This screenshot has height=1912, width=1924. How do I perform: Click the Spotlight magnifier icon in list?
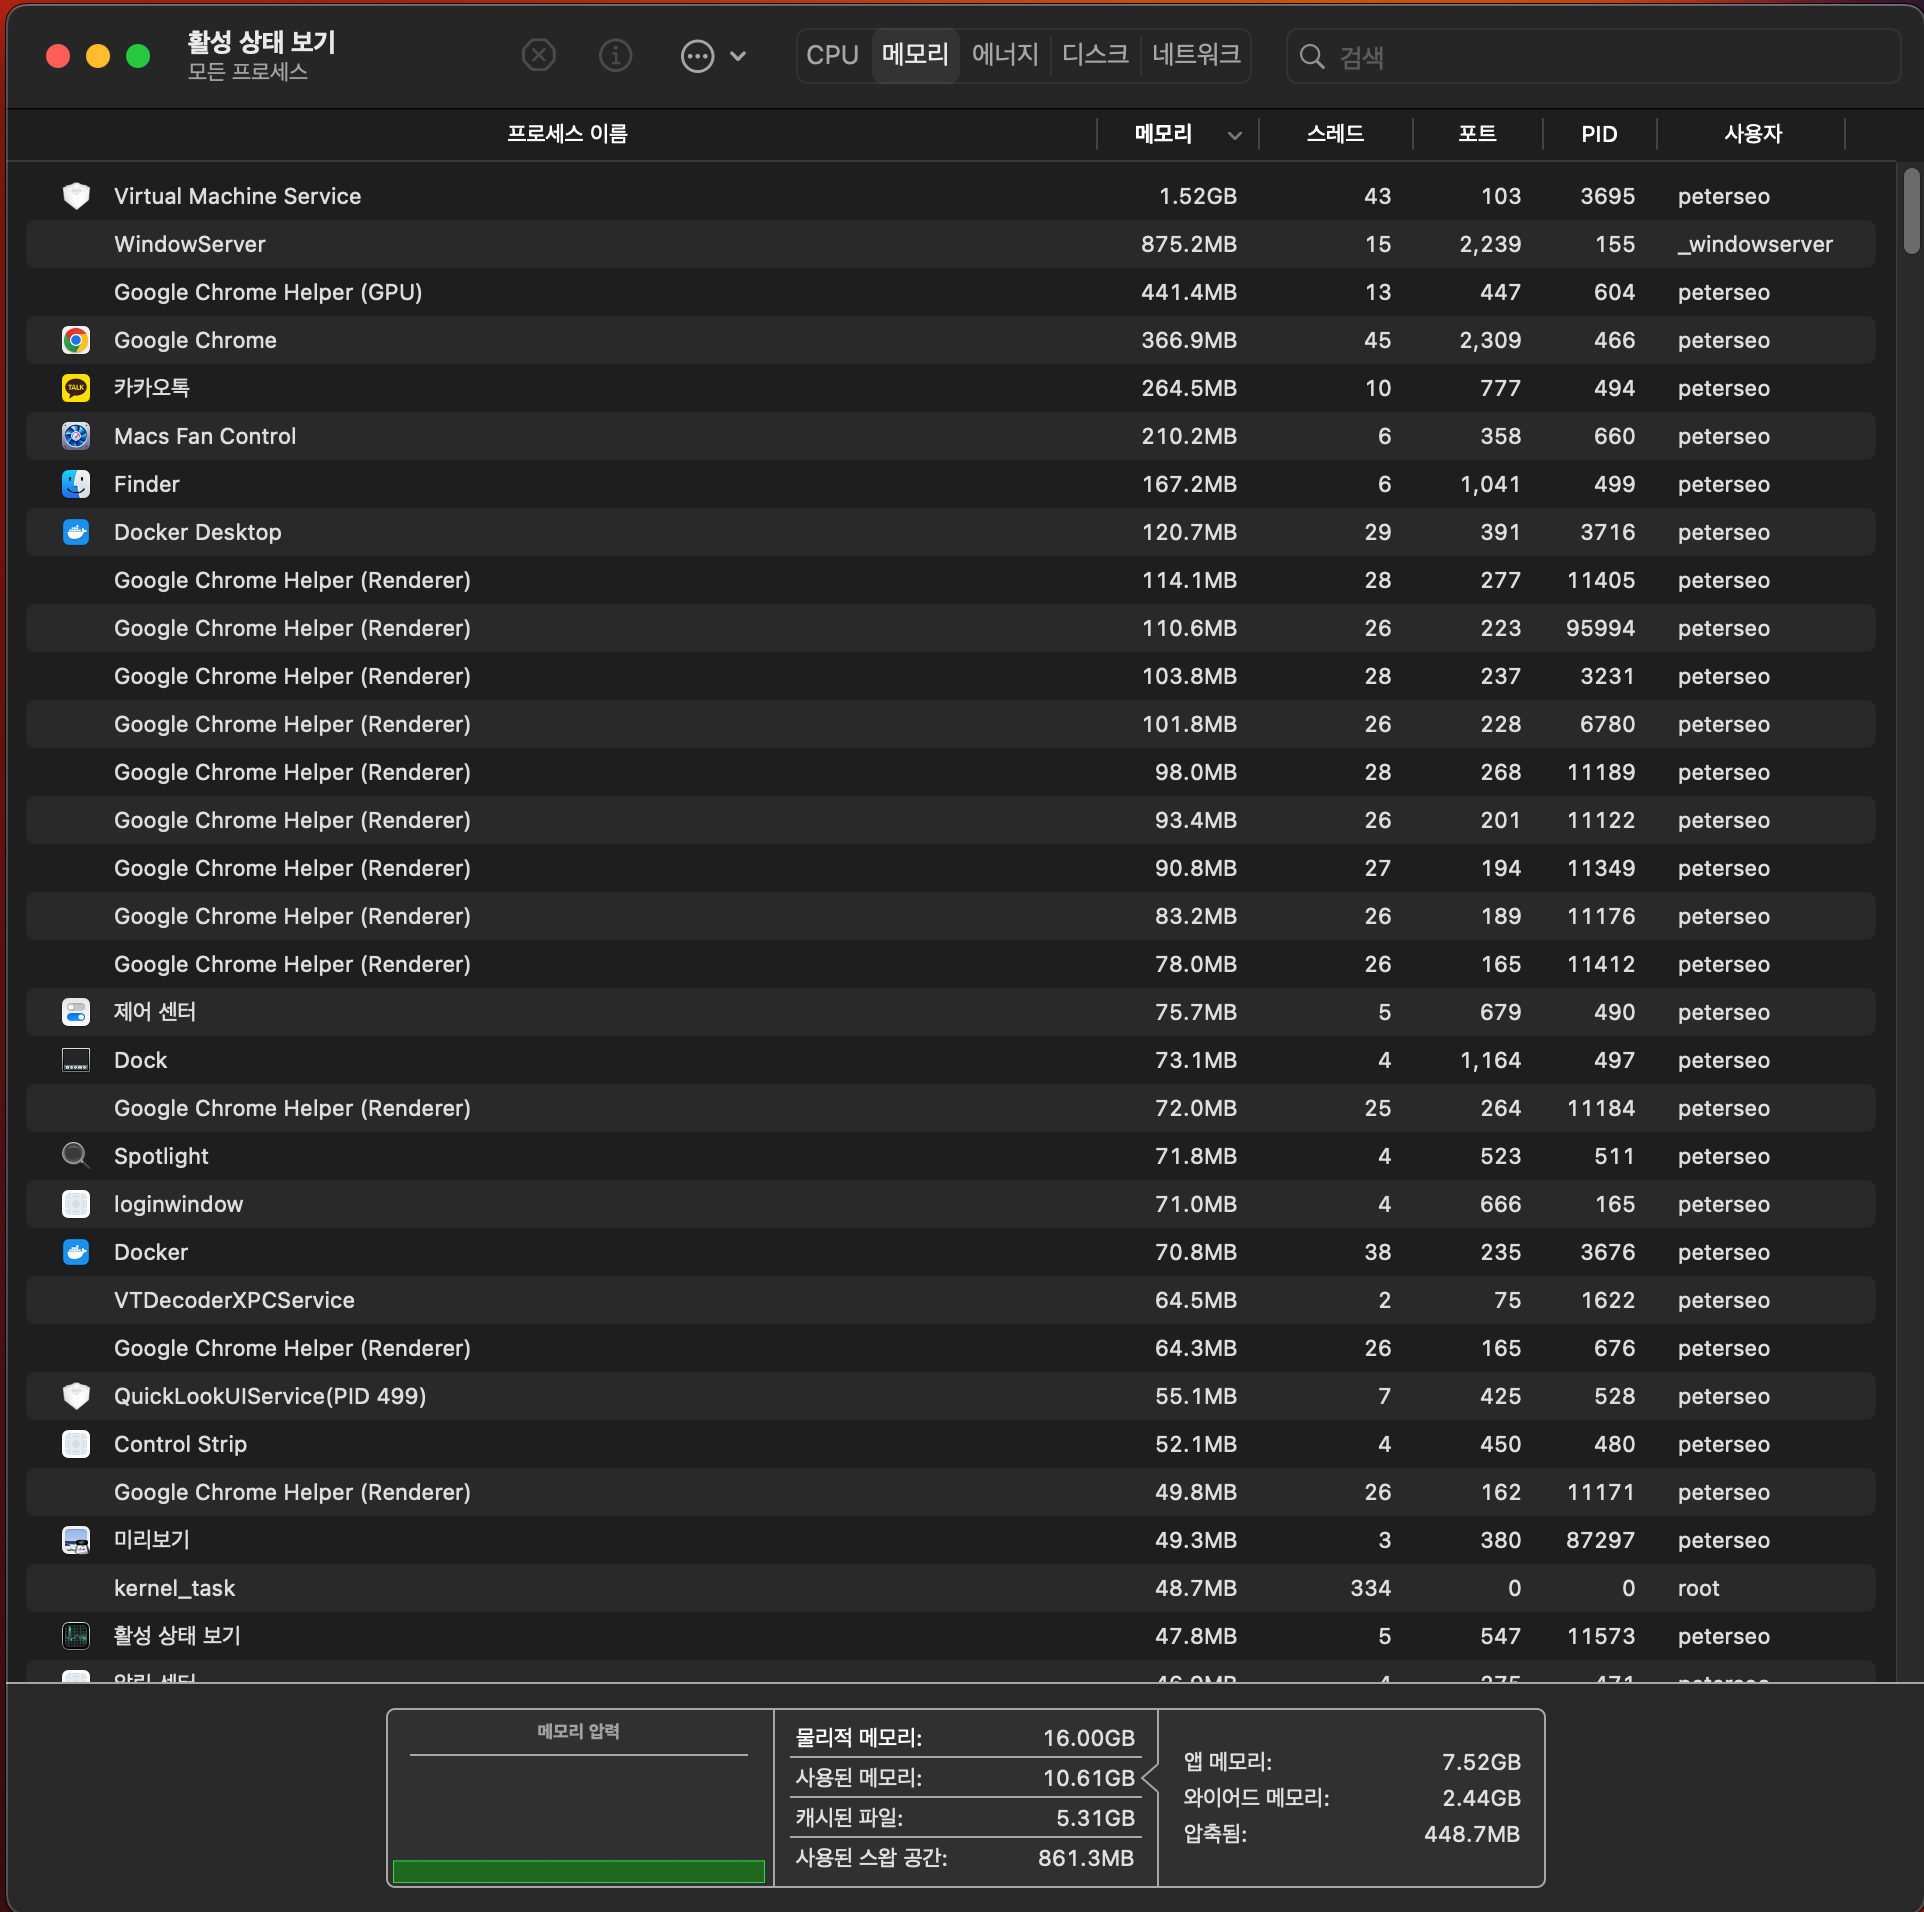tap(76, 1156)
